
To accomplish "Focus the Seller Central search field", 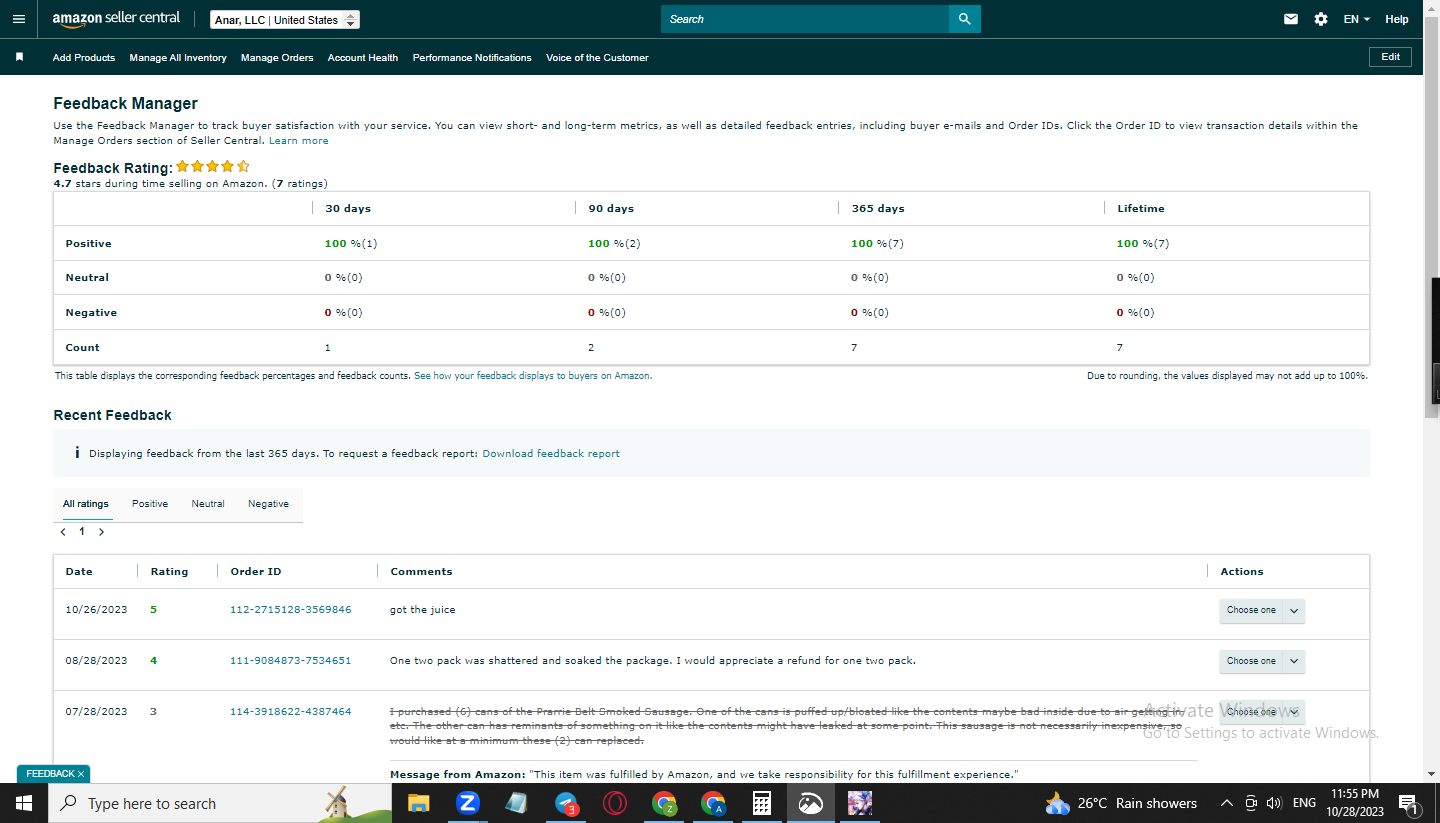I will point(805,19).
